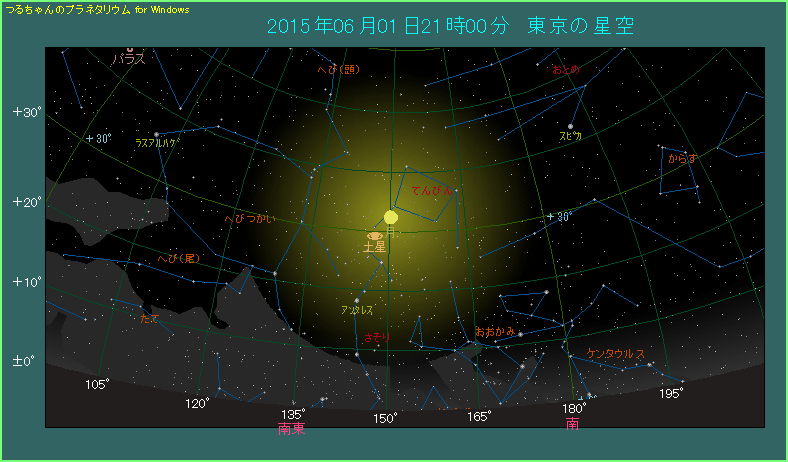The height and width of the screenshot is (462, 788).
Task: Click the 南 direction marker
Action: click(572, 424)
